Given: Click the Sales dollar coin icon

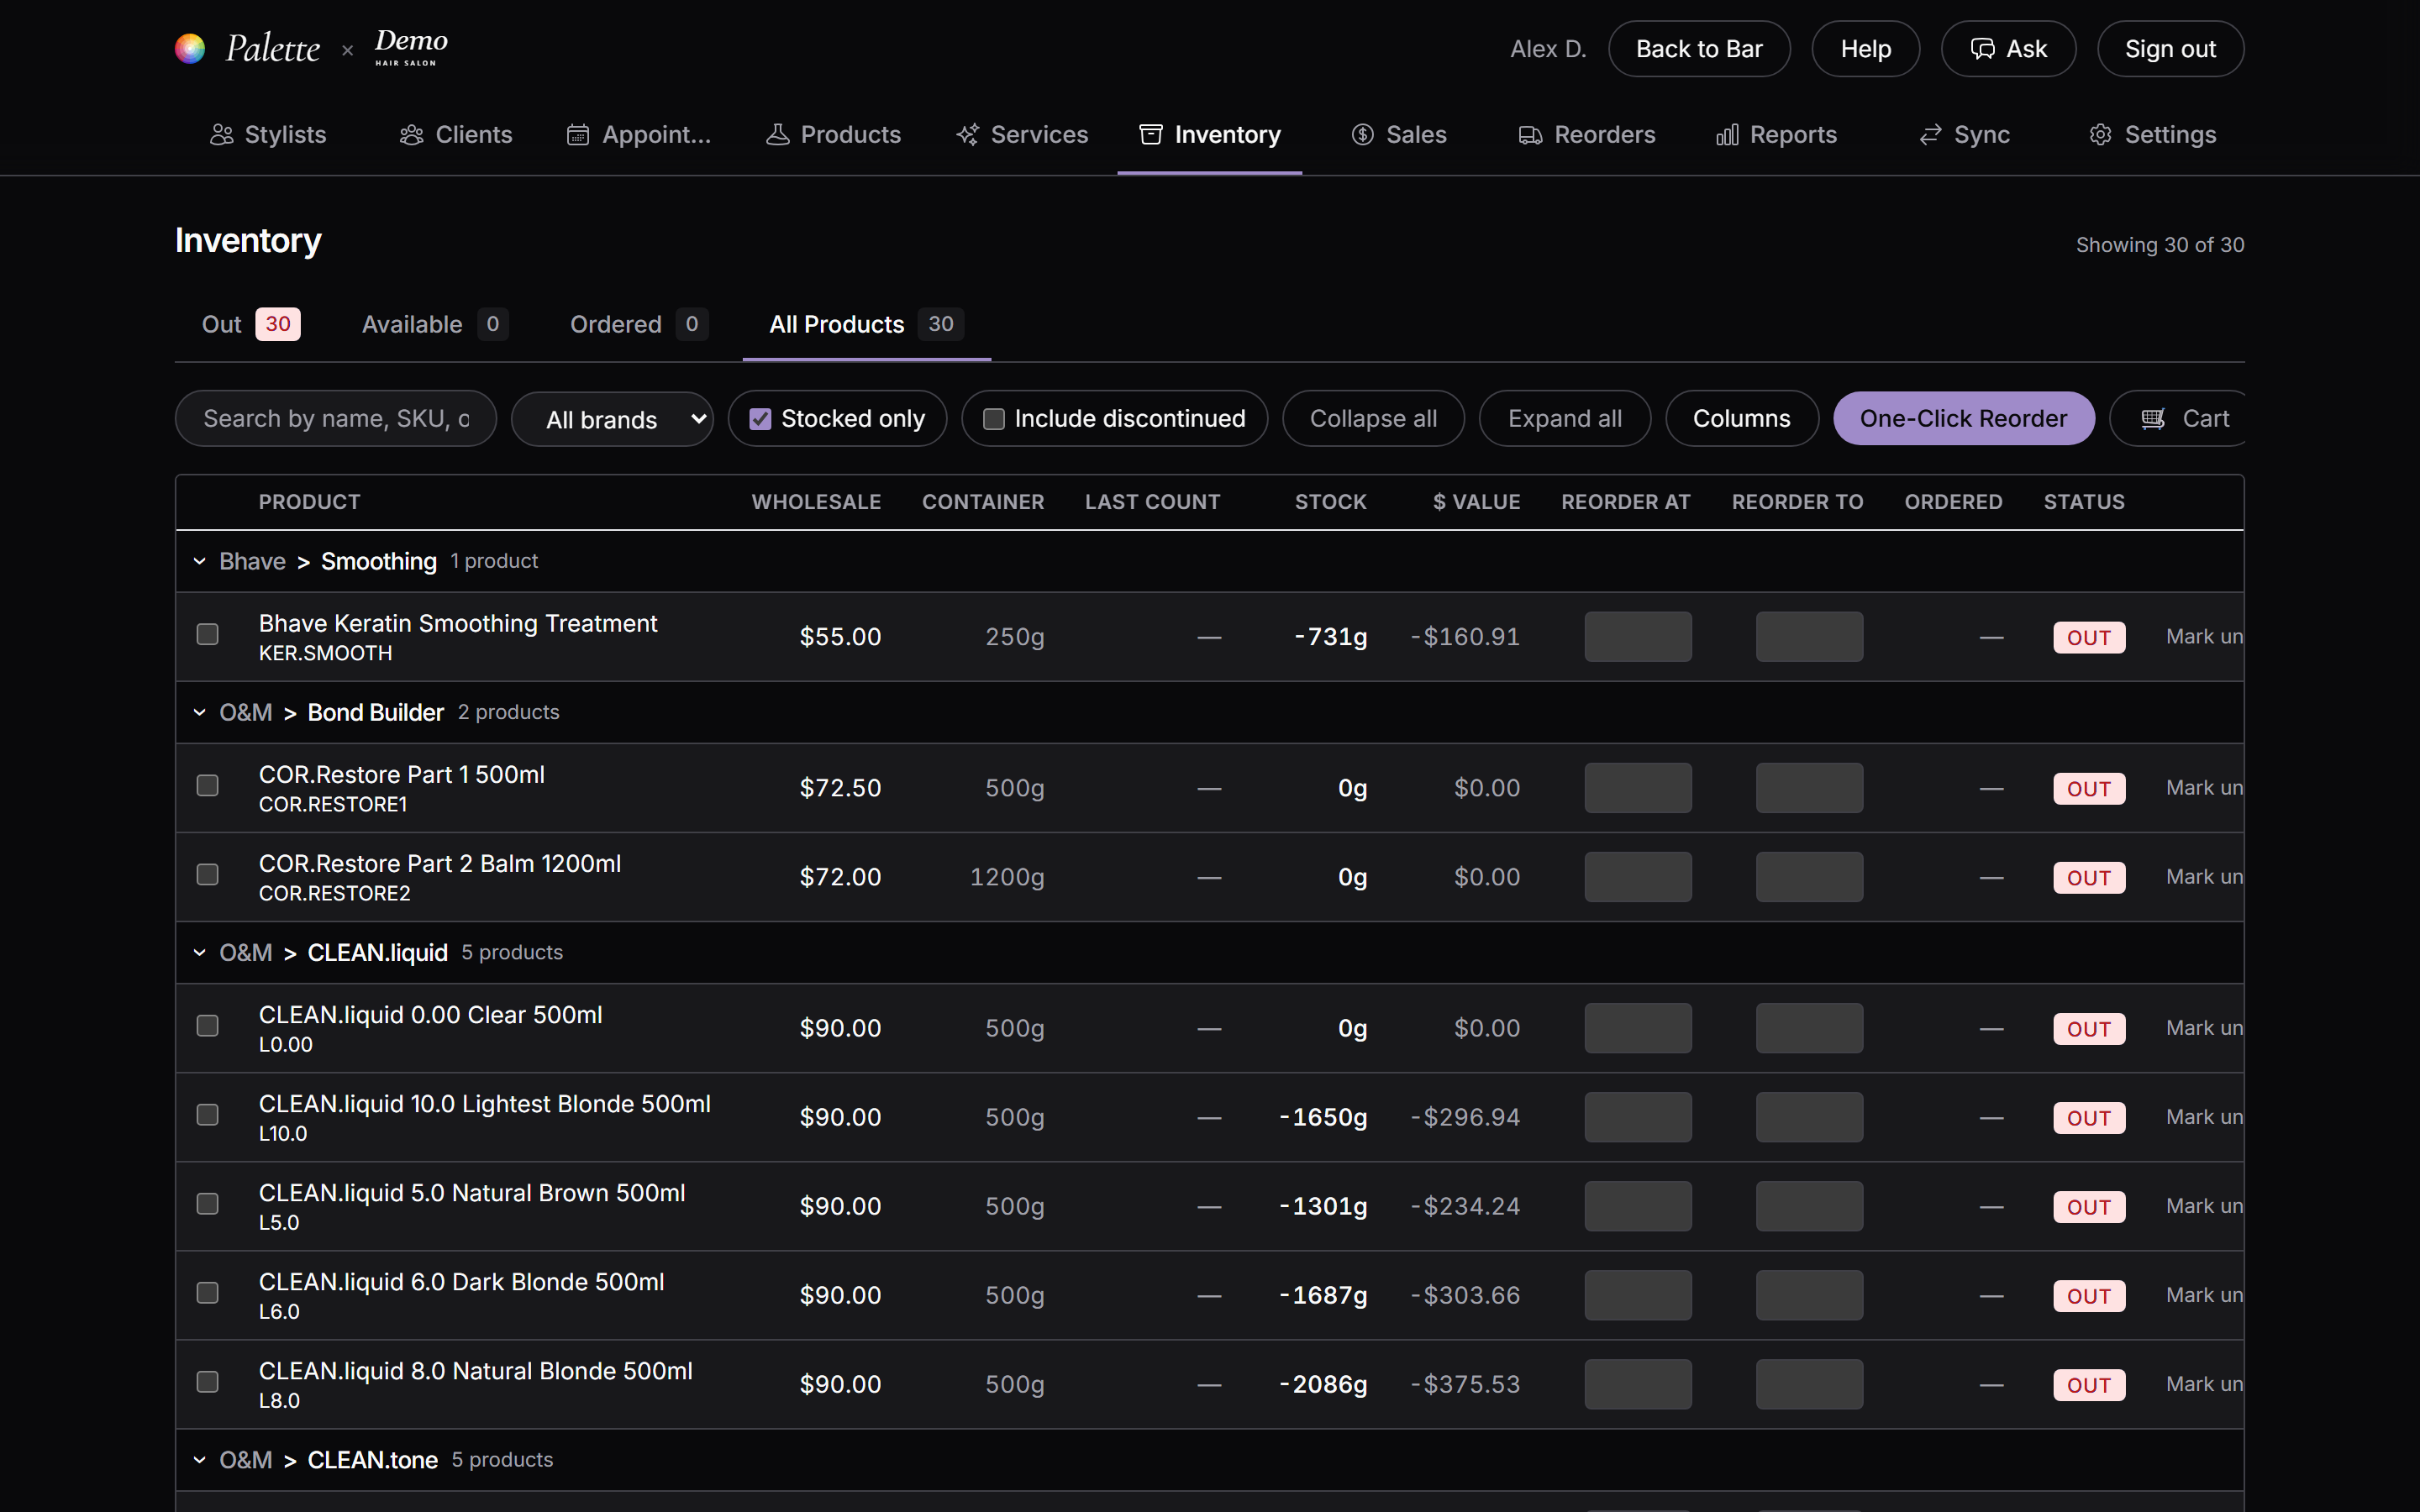Looking at the screenshot, I should click(x=1362, y=135).
